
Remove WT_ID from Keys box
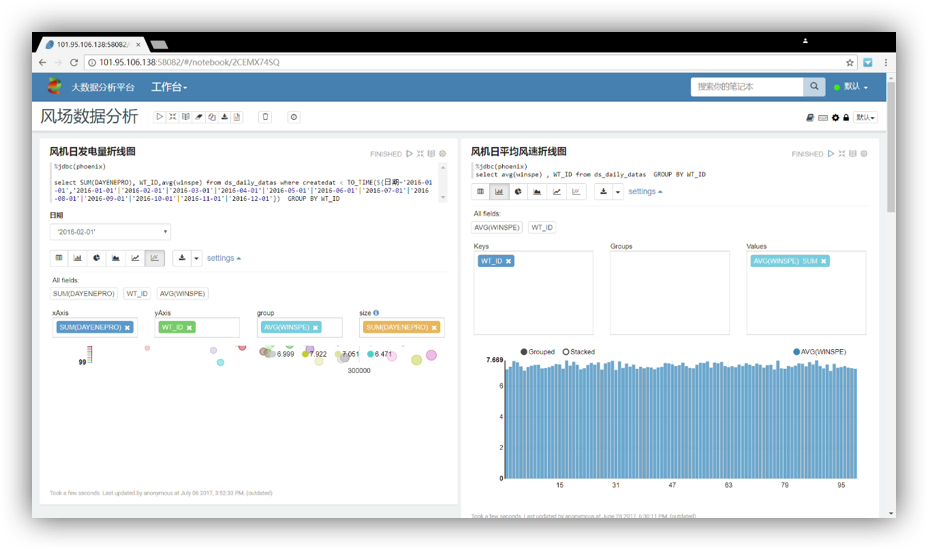pyautogui.click(x=508, y=261)
